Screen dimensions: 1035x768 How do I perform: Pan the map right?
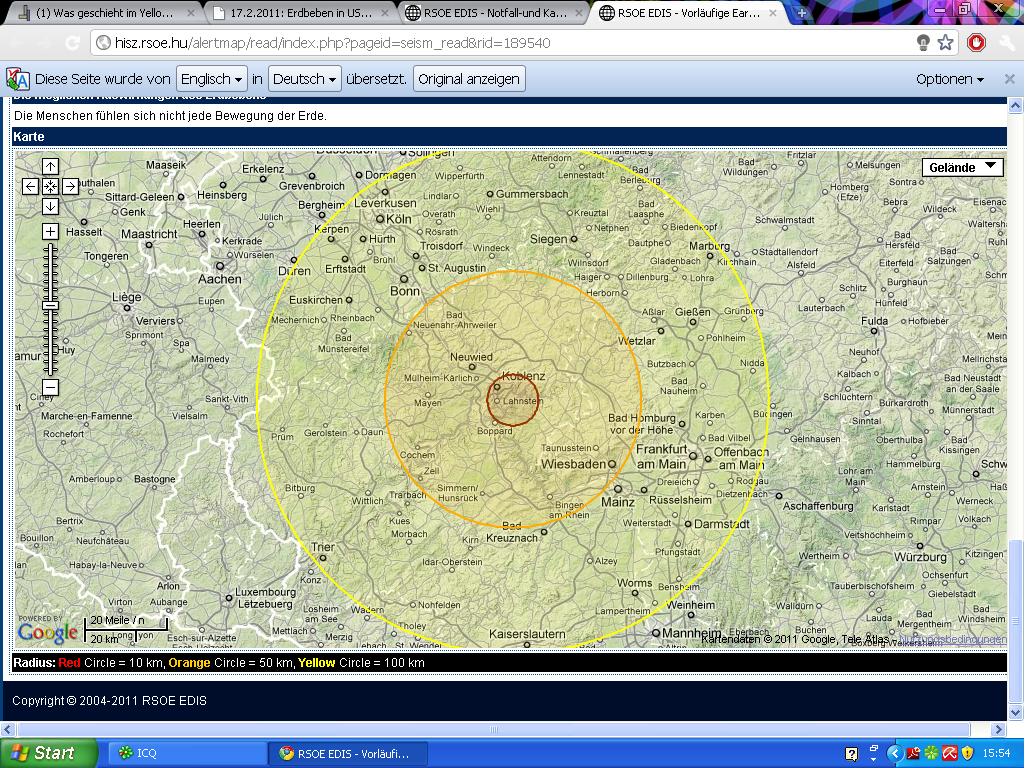pos(71,187)
